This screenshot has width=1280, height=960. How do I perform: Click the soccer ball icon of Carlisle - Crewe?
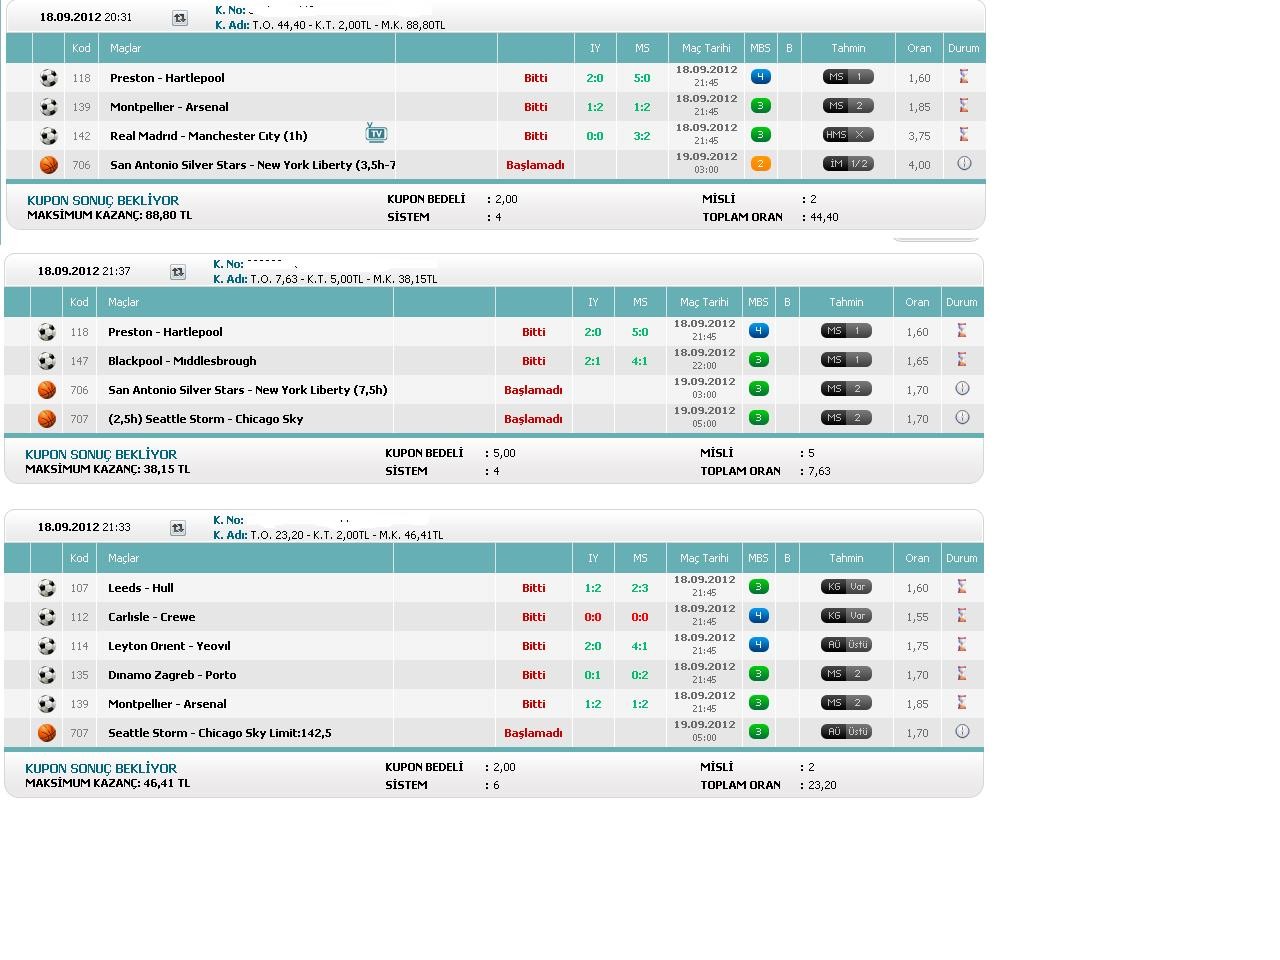(46, 617)
